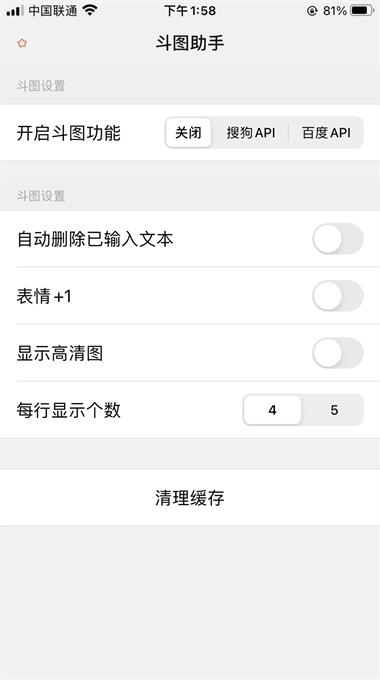The width and height of the screenshot is (380, 680).
Task: Tap the 斗图助手 title text
Action: [x=190, y=43]
